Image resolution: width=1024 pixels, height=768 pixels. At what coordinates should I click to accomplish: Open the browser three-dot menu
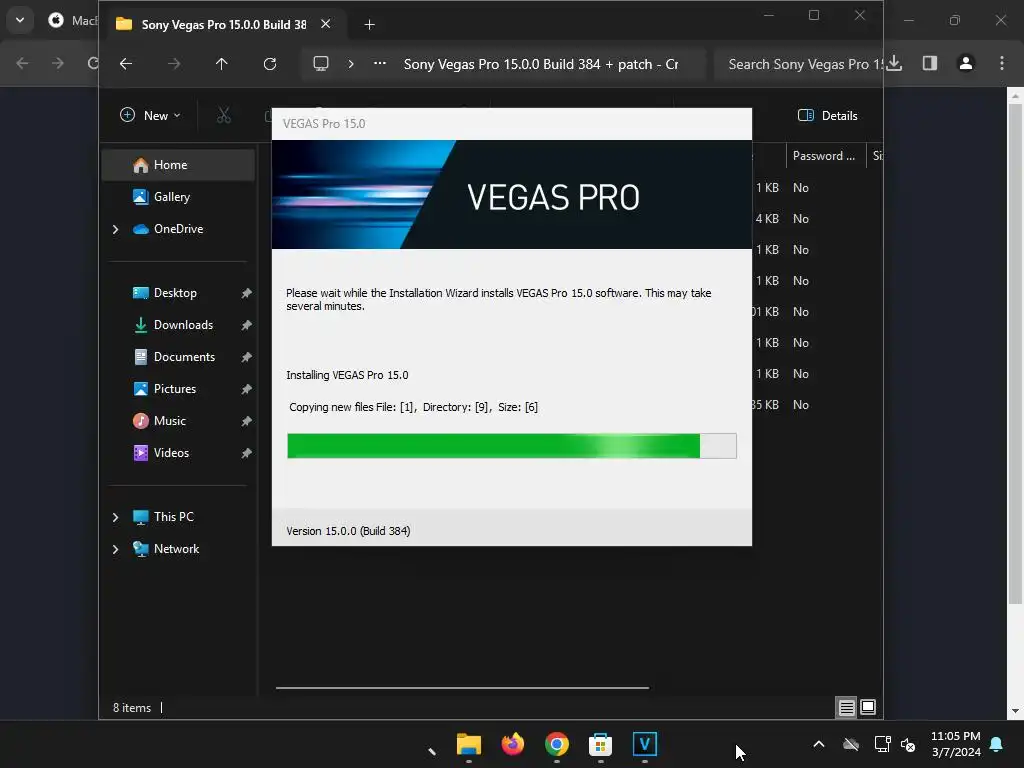(x=1002, y=63)
